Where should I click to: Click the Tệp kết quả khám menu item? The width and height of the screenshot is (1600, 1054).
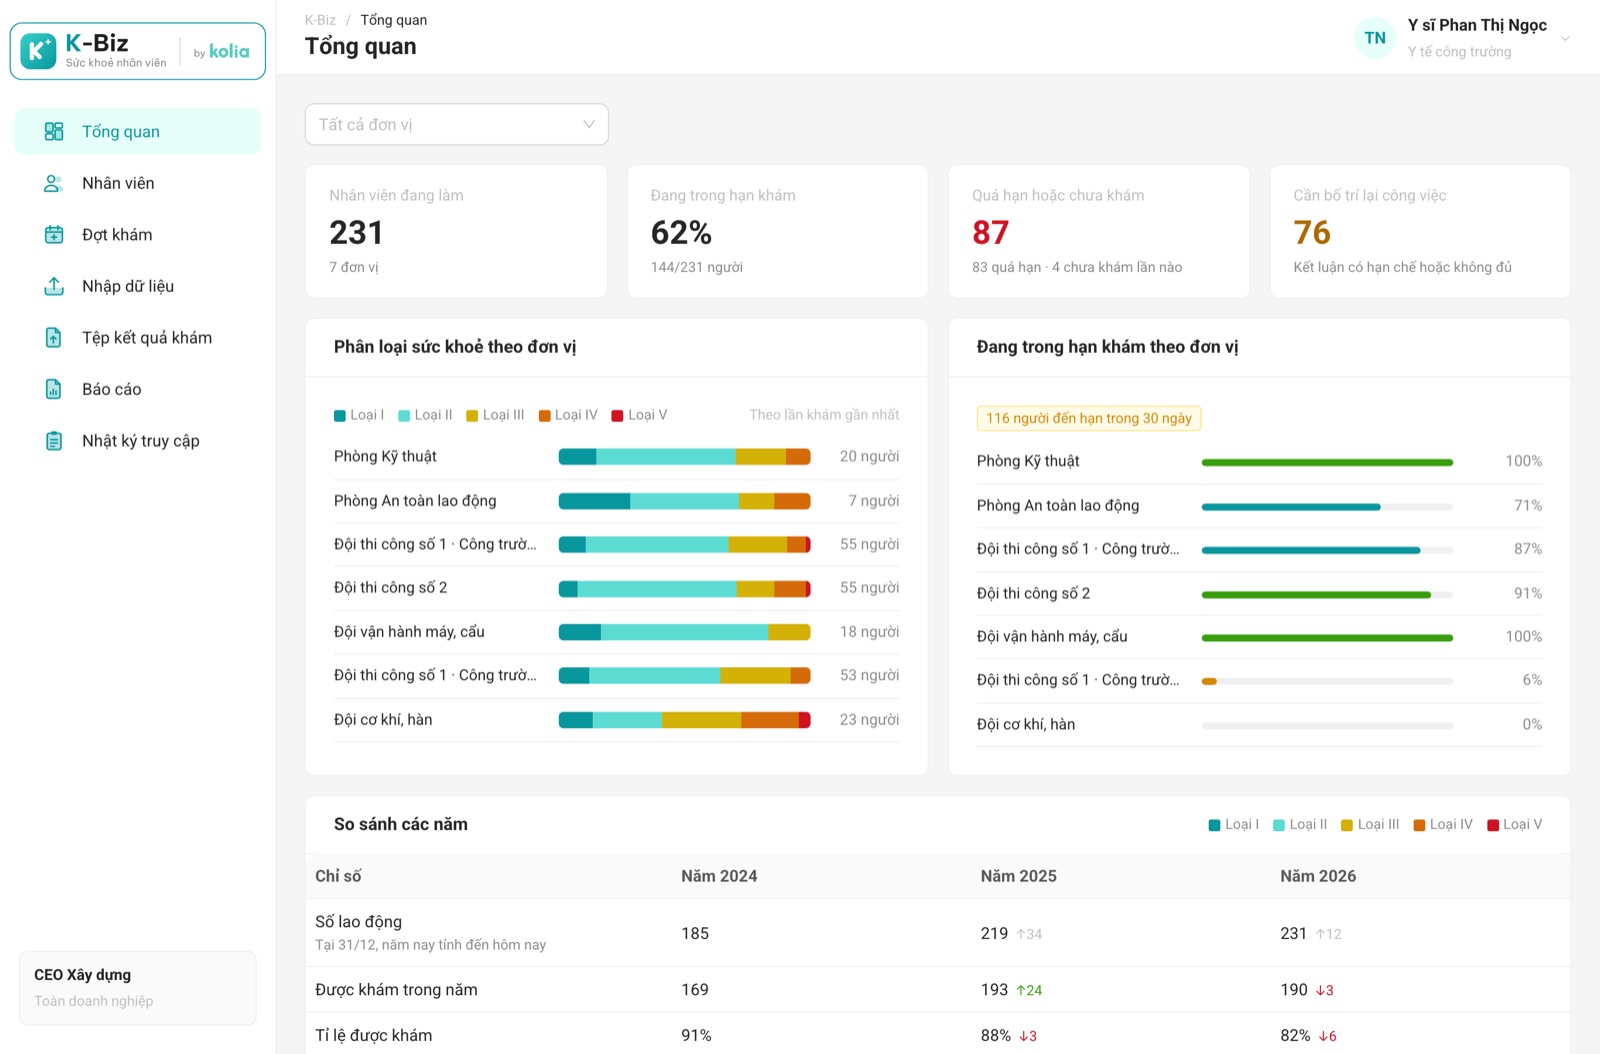(137, 338)
